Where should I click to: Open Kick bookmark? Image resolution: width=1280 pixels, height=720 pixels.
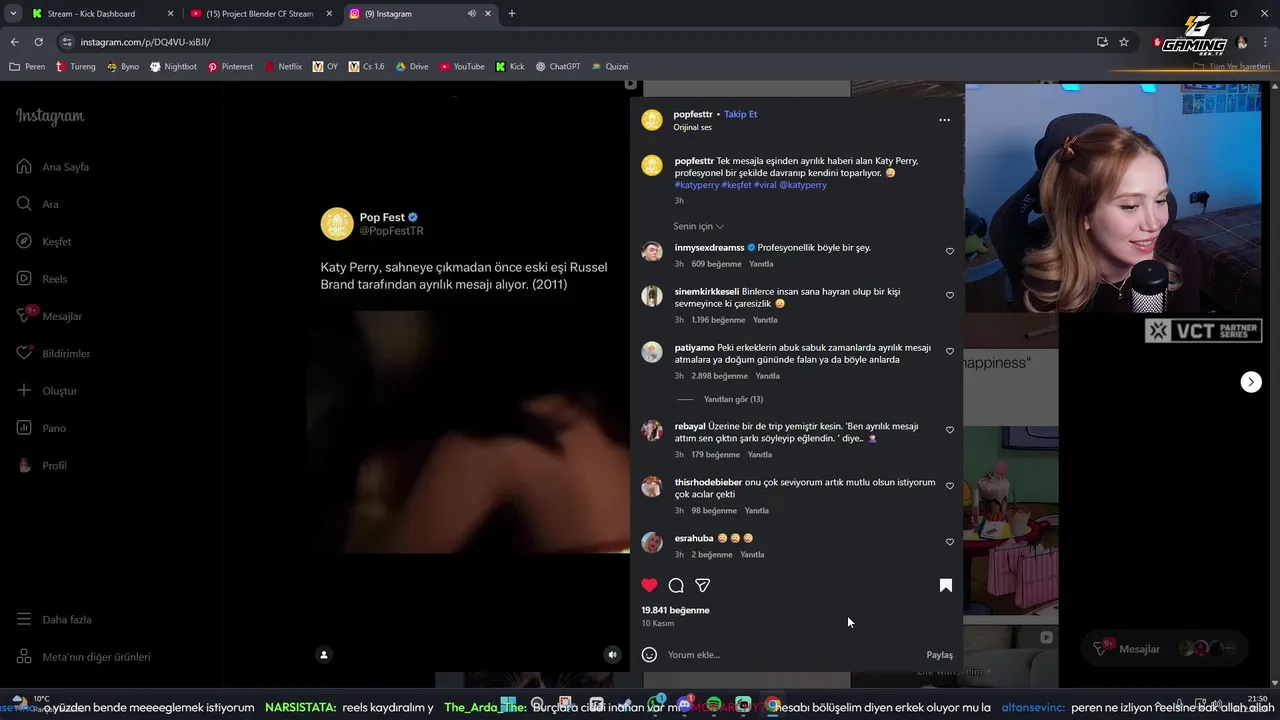(510, 67)
